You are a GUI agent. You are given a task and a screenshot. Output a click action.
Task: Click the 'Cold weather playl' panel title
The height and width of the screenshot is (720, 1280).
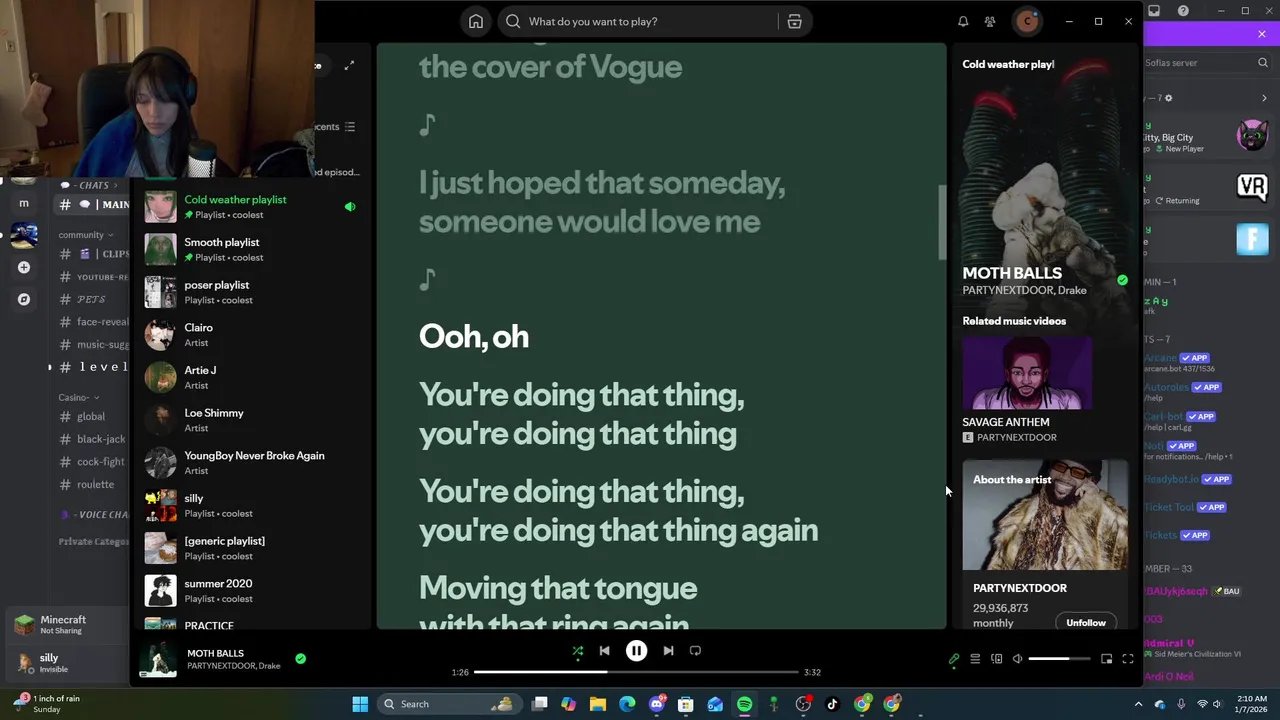[x=1008, y=64]
